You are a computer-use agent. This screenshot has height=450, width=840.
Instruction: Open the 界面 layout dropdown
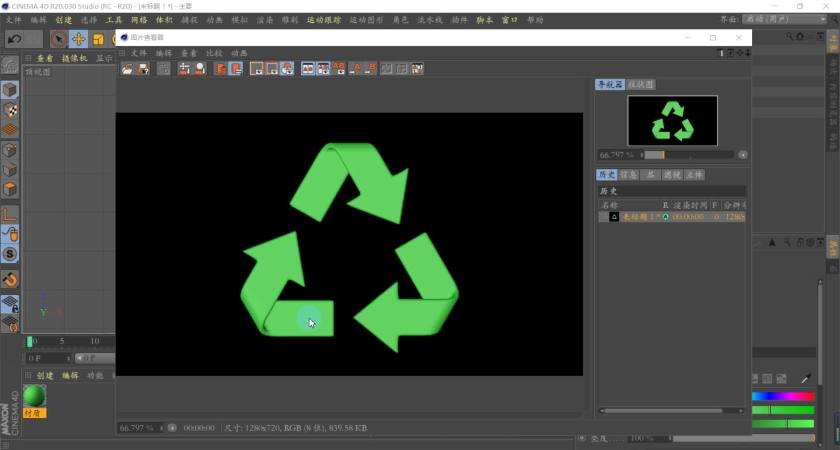[784, 19]
